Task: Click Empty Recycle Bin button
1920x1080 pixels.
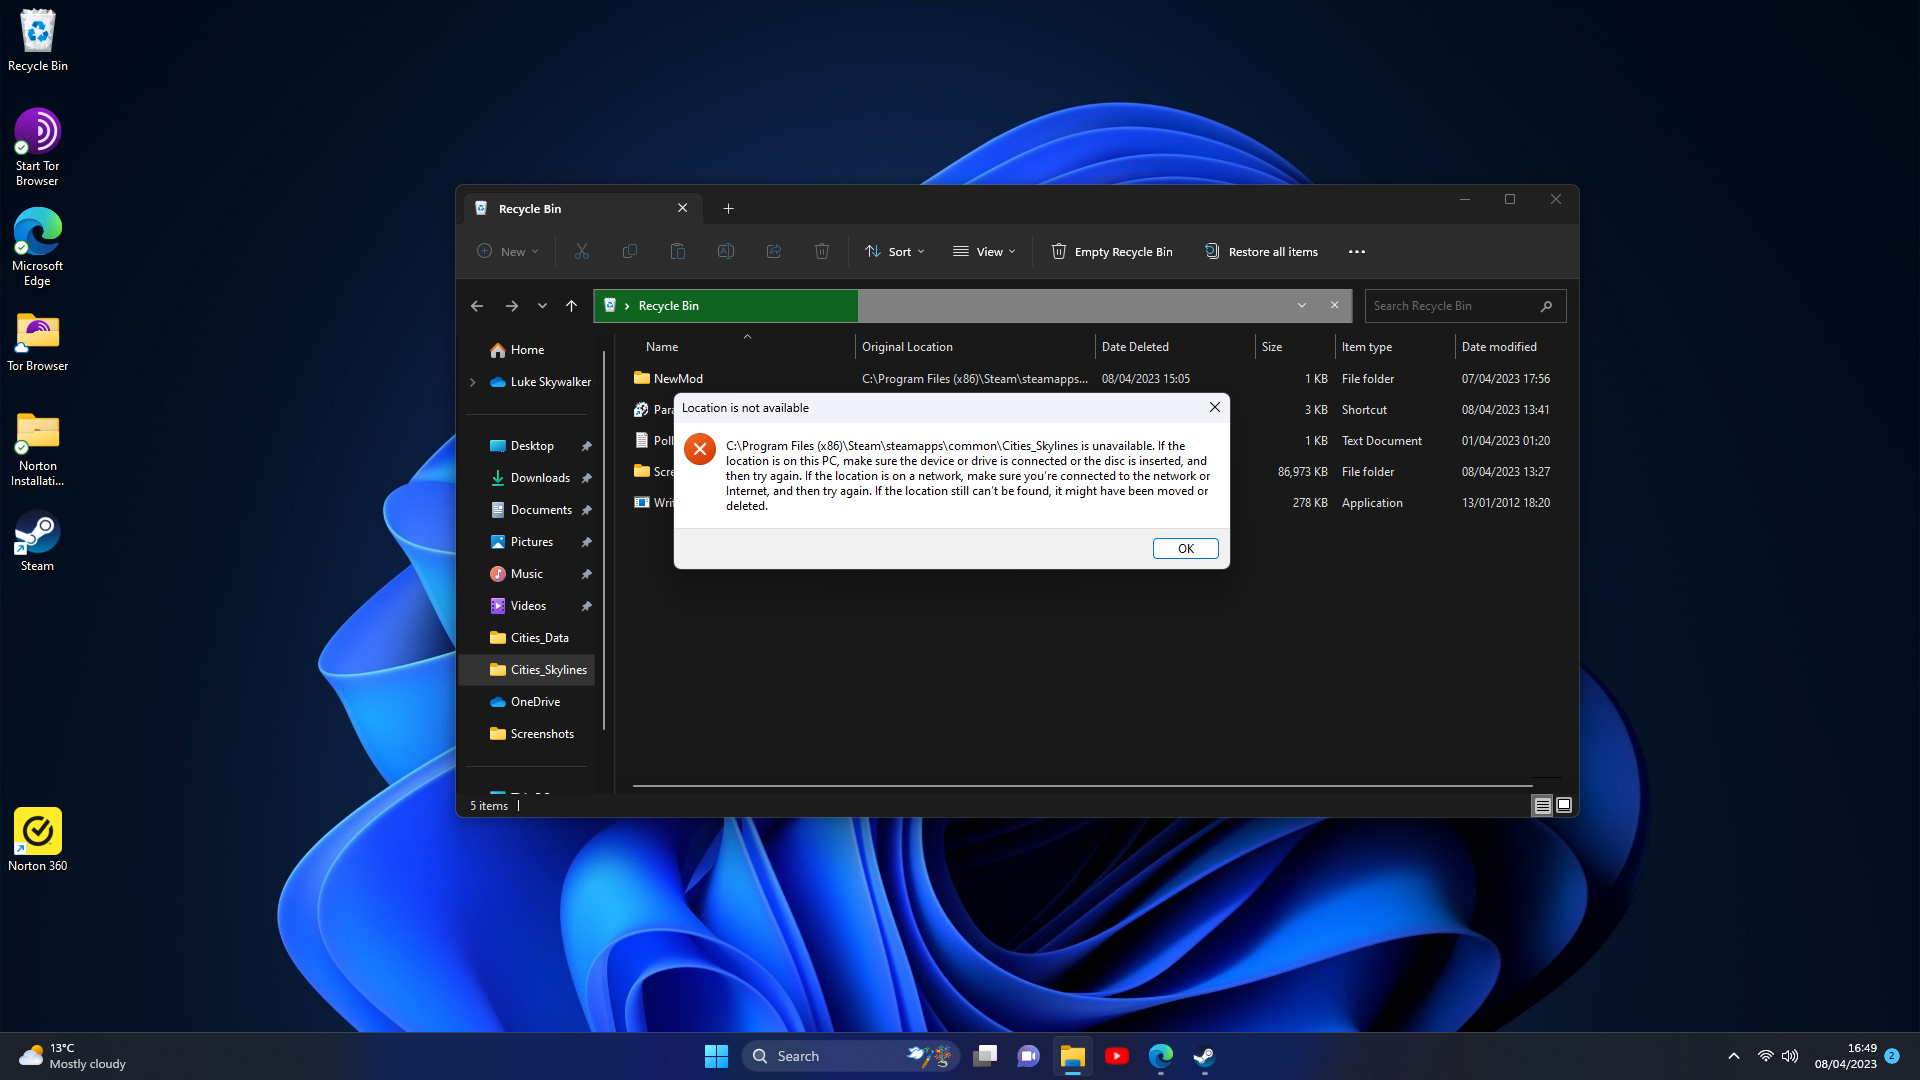Action: pos(1112,251)
